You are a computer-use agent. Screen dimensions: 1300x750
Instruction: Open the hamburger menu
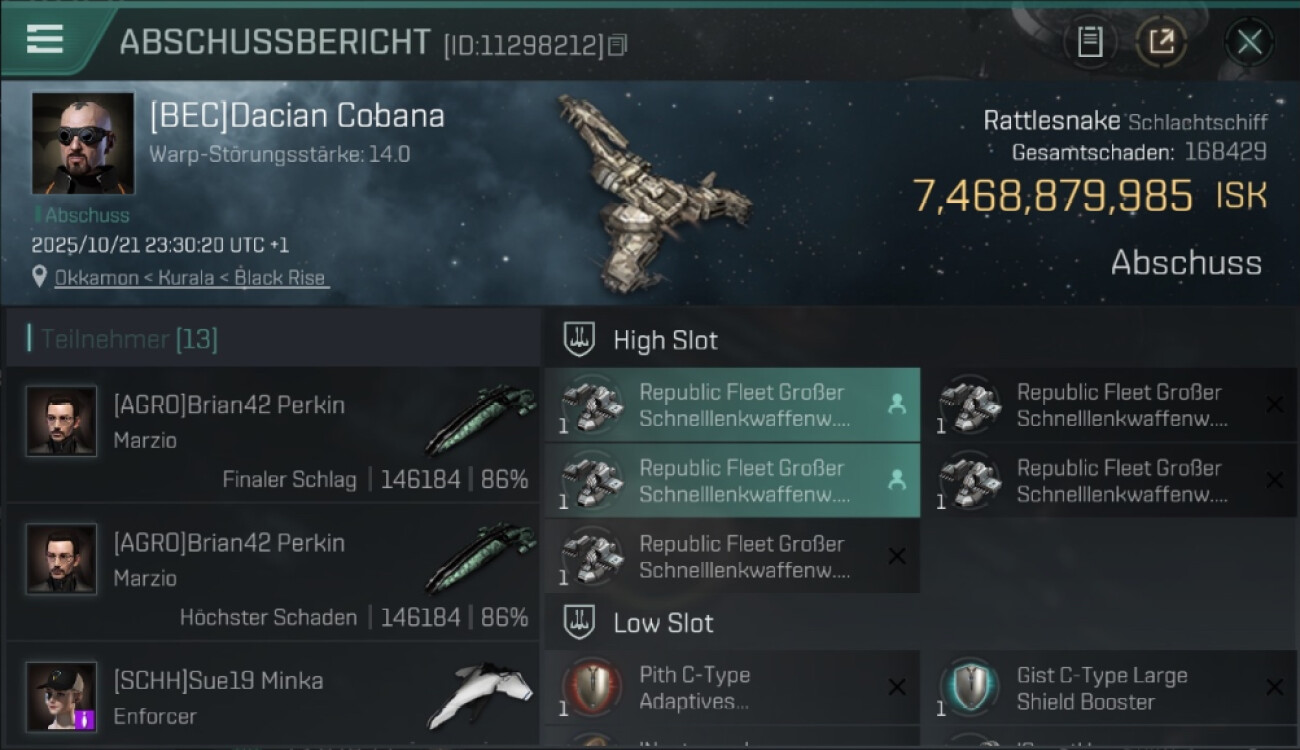[x=45, y=39]
